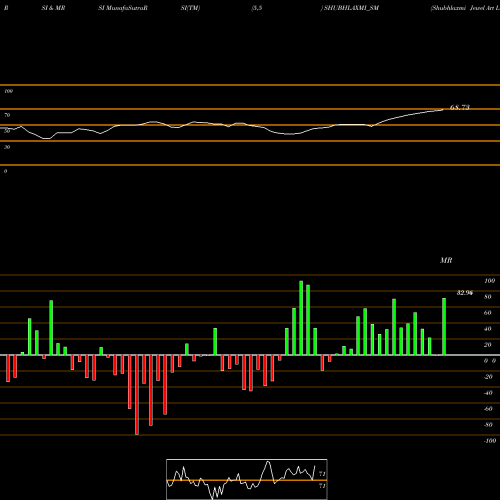Click the -20 label on the MR axis
This screenshot has width=500, height=500.
tap(488, 377)
